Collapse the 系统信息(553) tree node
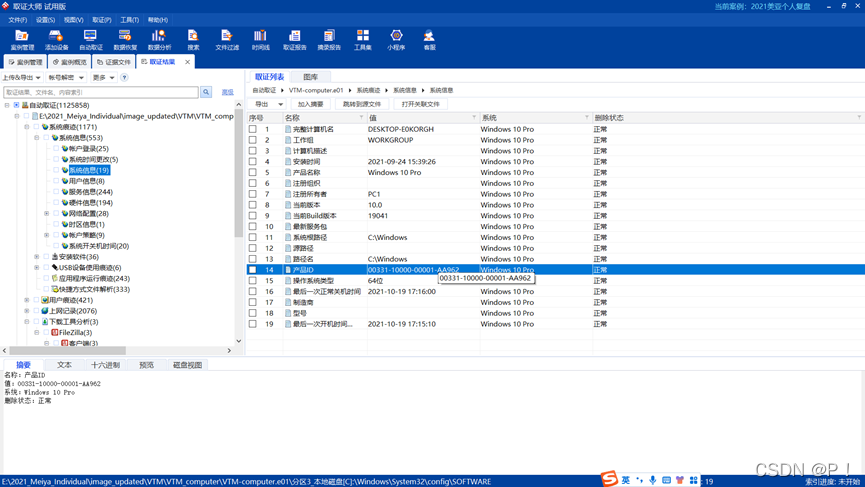This screenshot has height=487, width=865. tap(36, 138)
